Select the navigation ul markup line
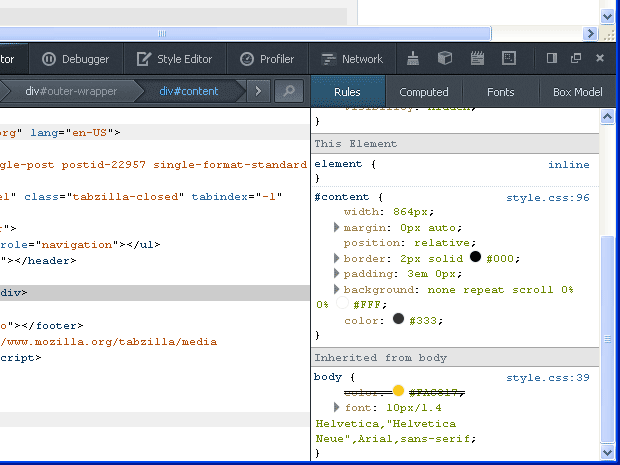The width and height of the screenshot is (620, 465). (80, 245)
